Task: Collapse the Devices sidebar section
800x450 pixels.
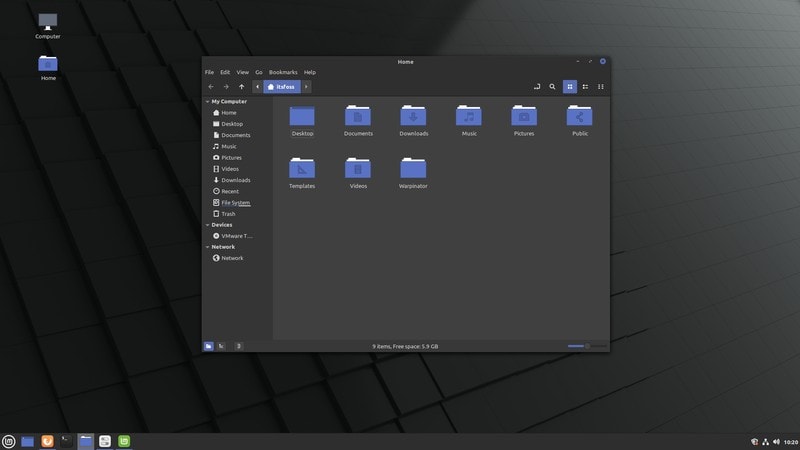Action: coord(207,225)
